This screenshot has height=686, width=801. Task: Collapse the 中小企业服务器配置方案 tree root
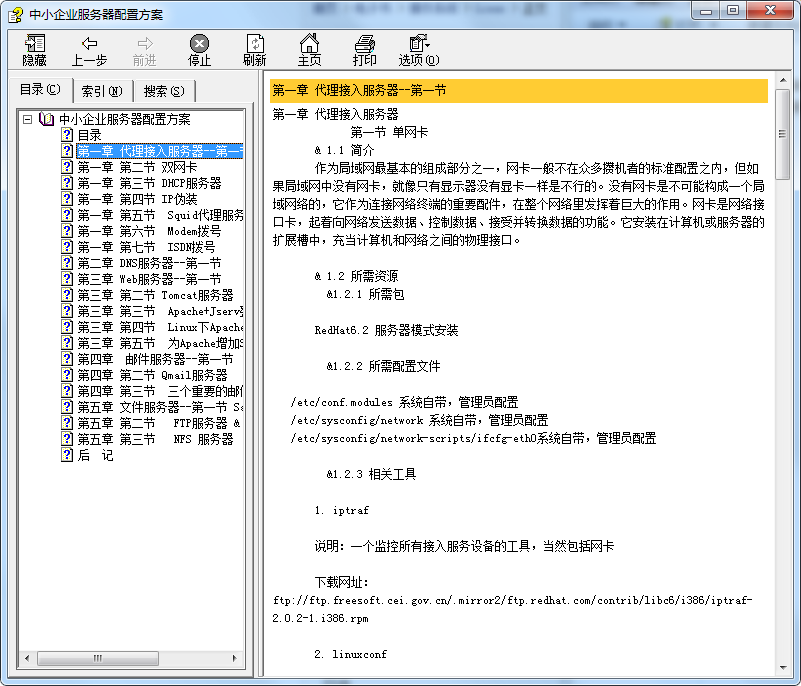point(28,119)
